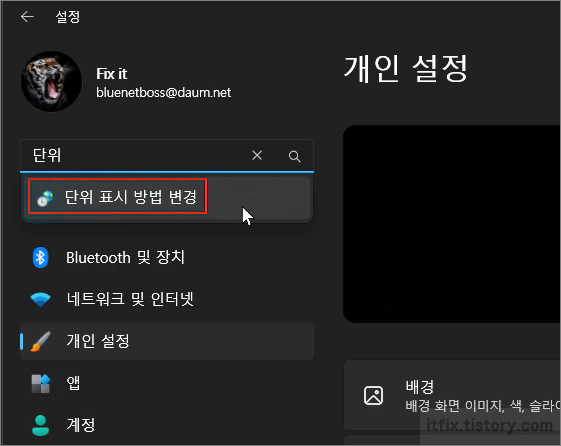Viewport: 561px width, 446px height.
Task: Click the Fix it account name
Action: (112, 74)
